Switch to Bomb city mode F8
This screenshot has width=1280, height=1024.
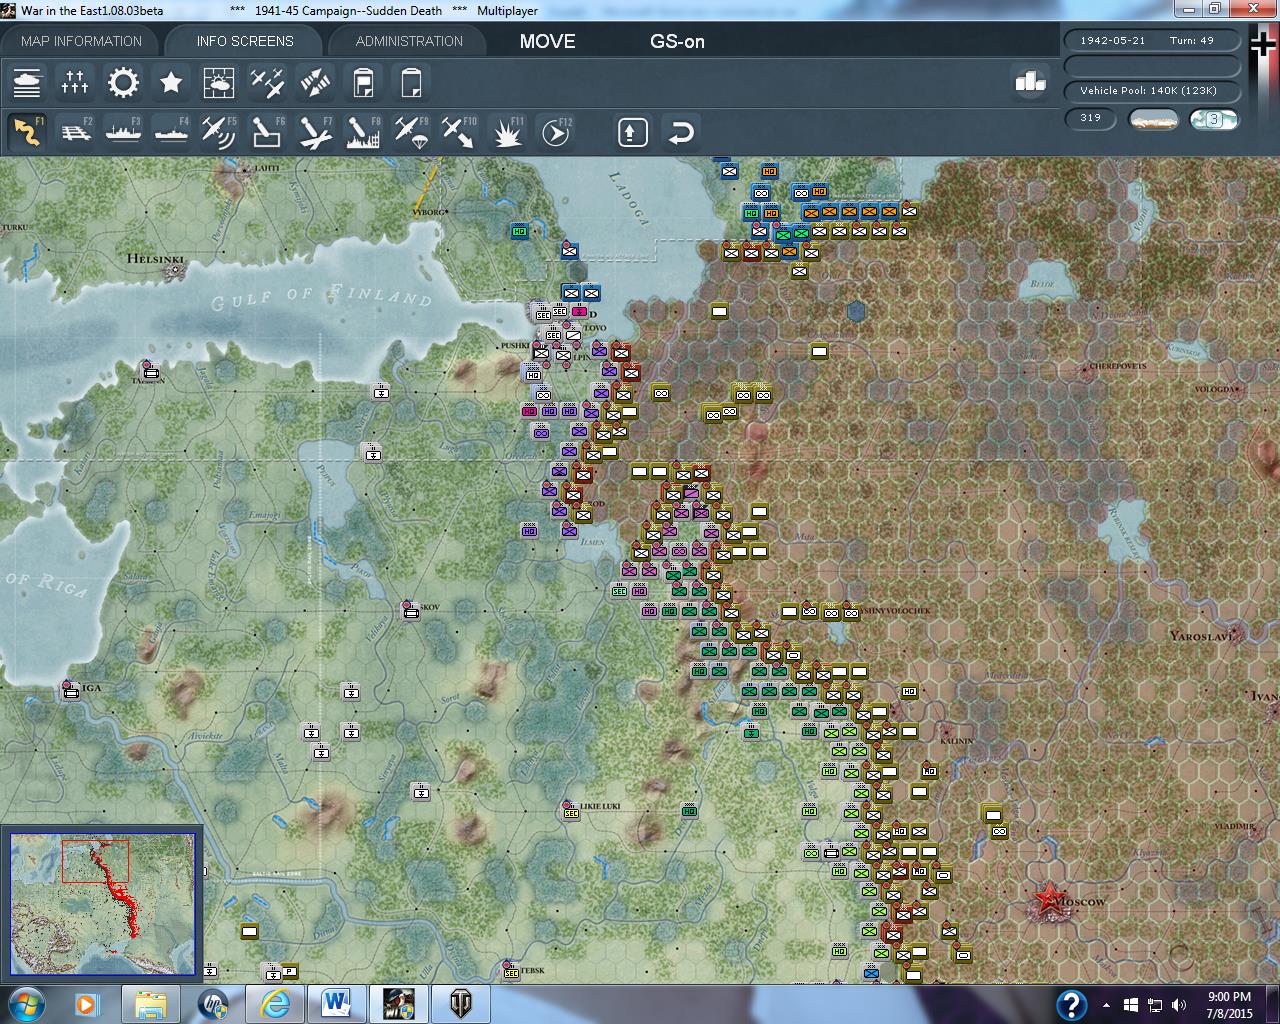click(x=363, y=132)
